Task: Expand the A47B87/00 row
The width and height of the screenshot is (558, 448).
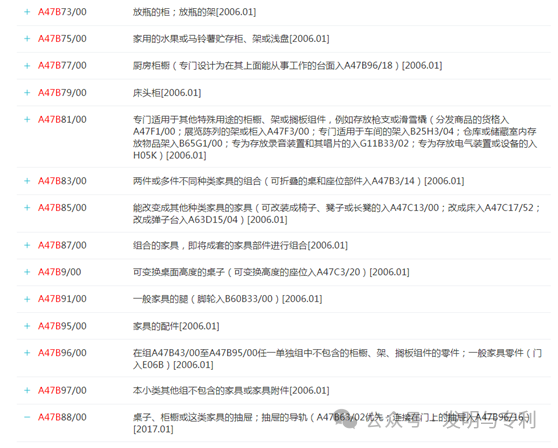Action: click(x=27, y=245)
